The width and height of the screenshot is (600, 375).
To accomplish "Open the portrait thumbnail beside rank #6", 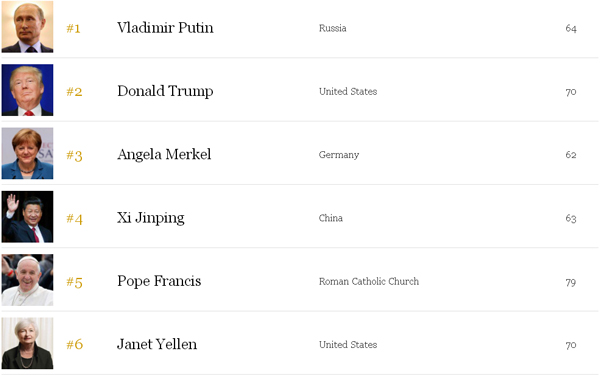I will pos(27,343).
